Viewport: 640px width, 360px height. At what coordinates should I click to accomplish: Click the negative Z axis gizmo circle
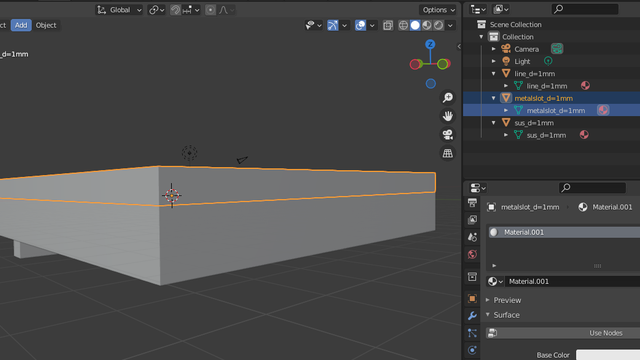[x=431, y=84]
